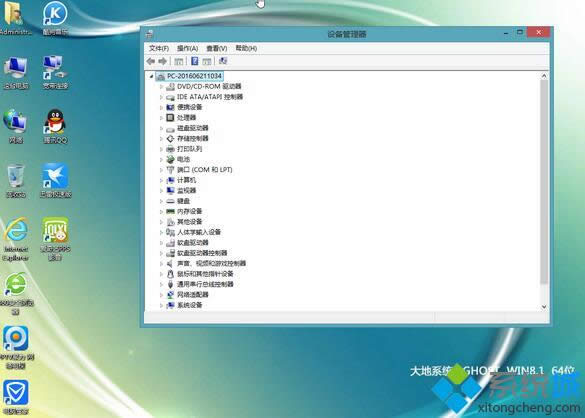The height and width of the screenshot is (418, 585).
Task: Expand the 打印队列 category
Action: pos(161,149)
